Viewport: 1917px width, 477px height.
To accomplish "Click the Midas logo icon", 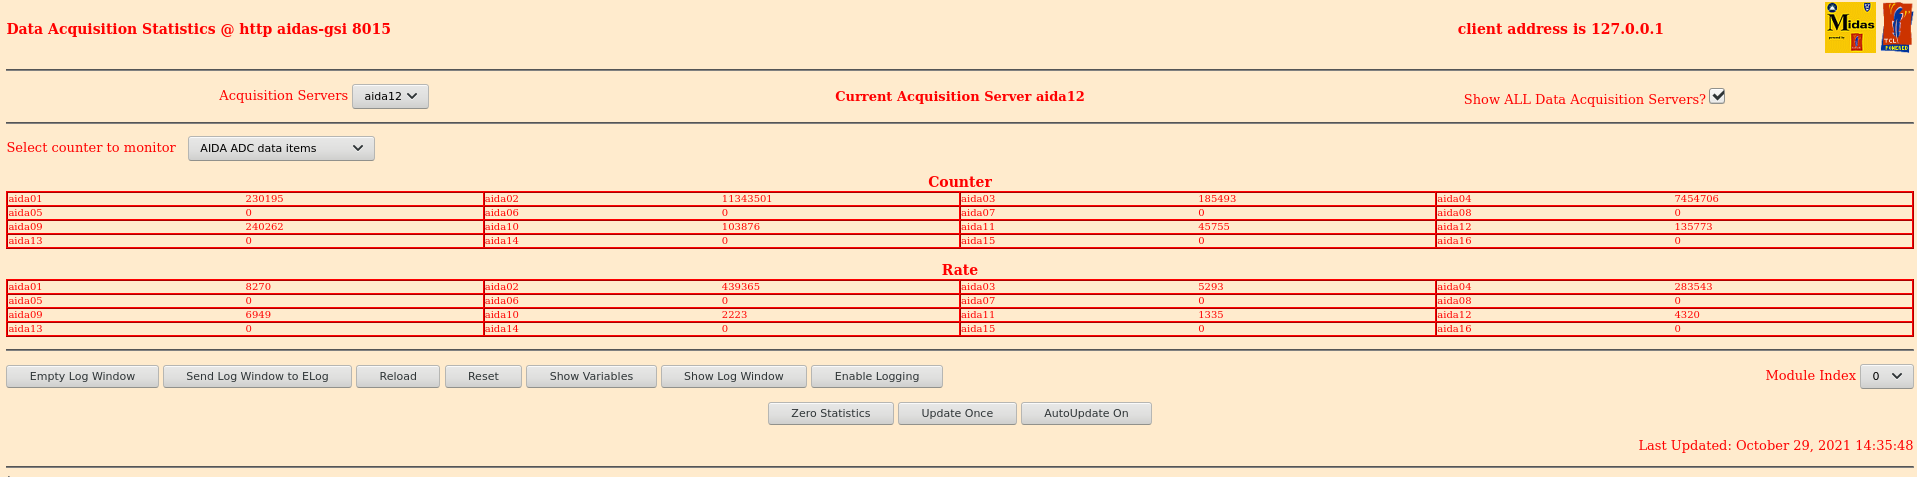I will coord(1849,28).
